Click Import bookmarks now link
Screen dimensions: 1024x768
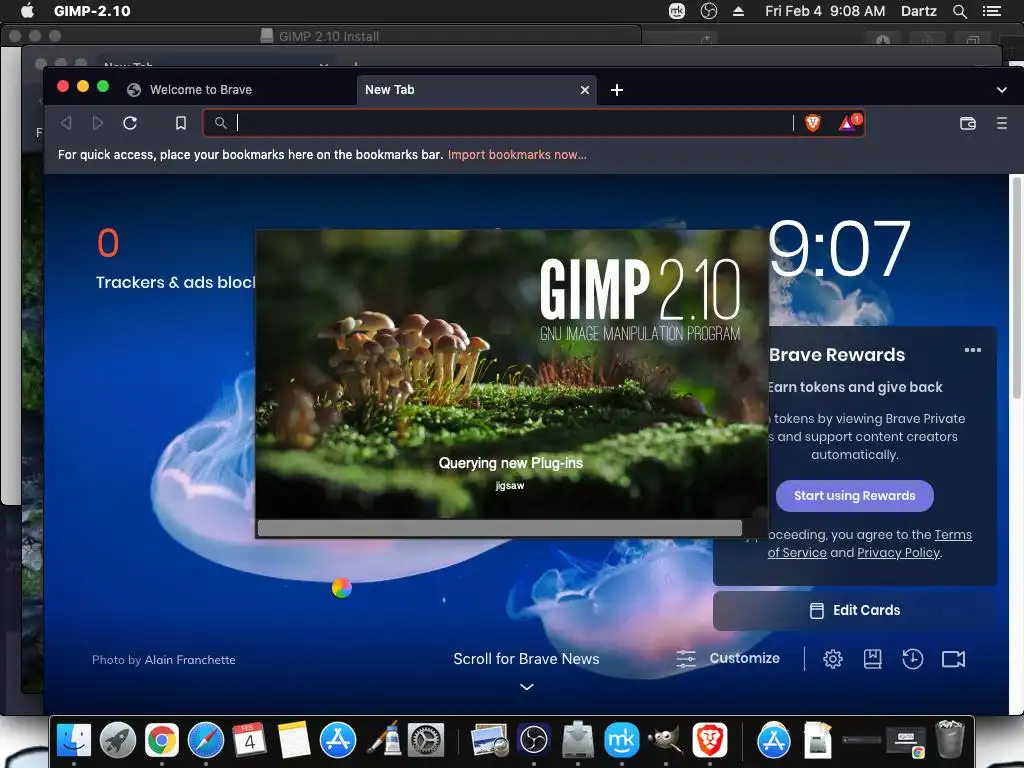pyautogui.click(x=517, y=155)
